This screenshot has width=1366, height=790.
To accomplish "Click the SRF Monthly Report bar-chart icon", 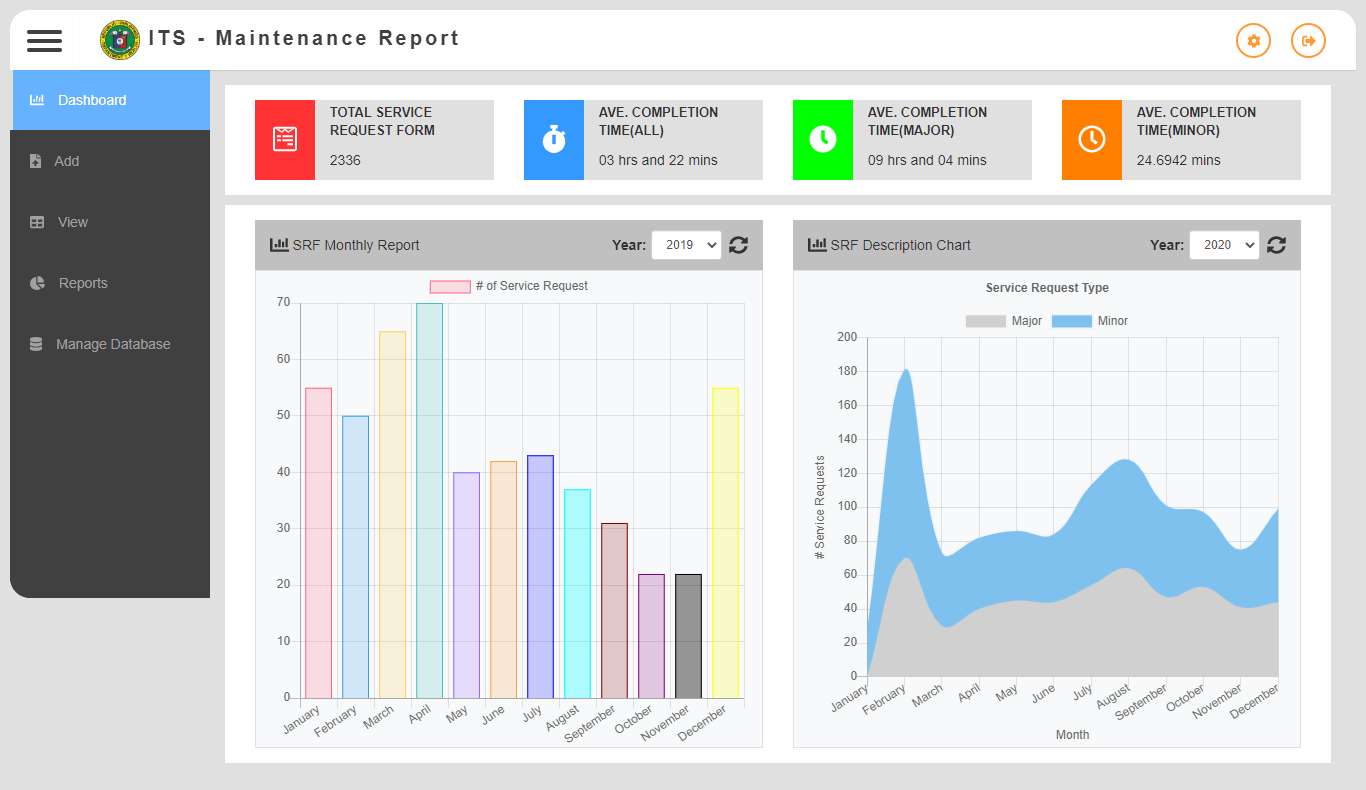I will click(x=279, y=245).
